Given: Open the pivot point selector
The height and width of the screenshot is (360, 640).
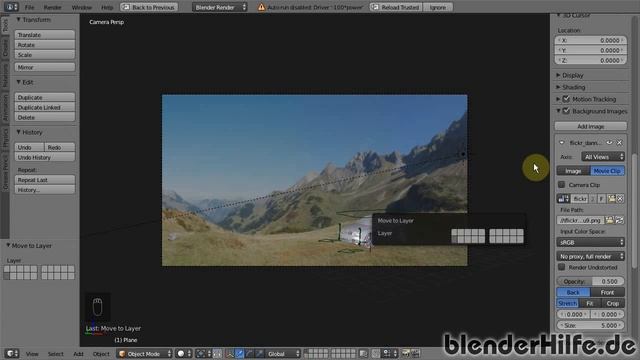Looking at the screenshot, I should click(203, 353).
